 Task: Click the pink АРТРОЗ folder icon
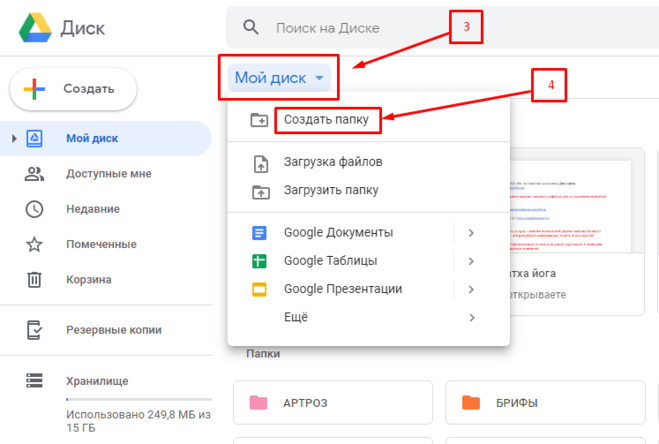coord(260,404)
